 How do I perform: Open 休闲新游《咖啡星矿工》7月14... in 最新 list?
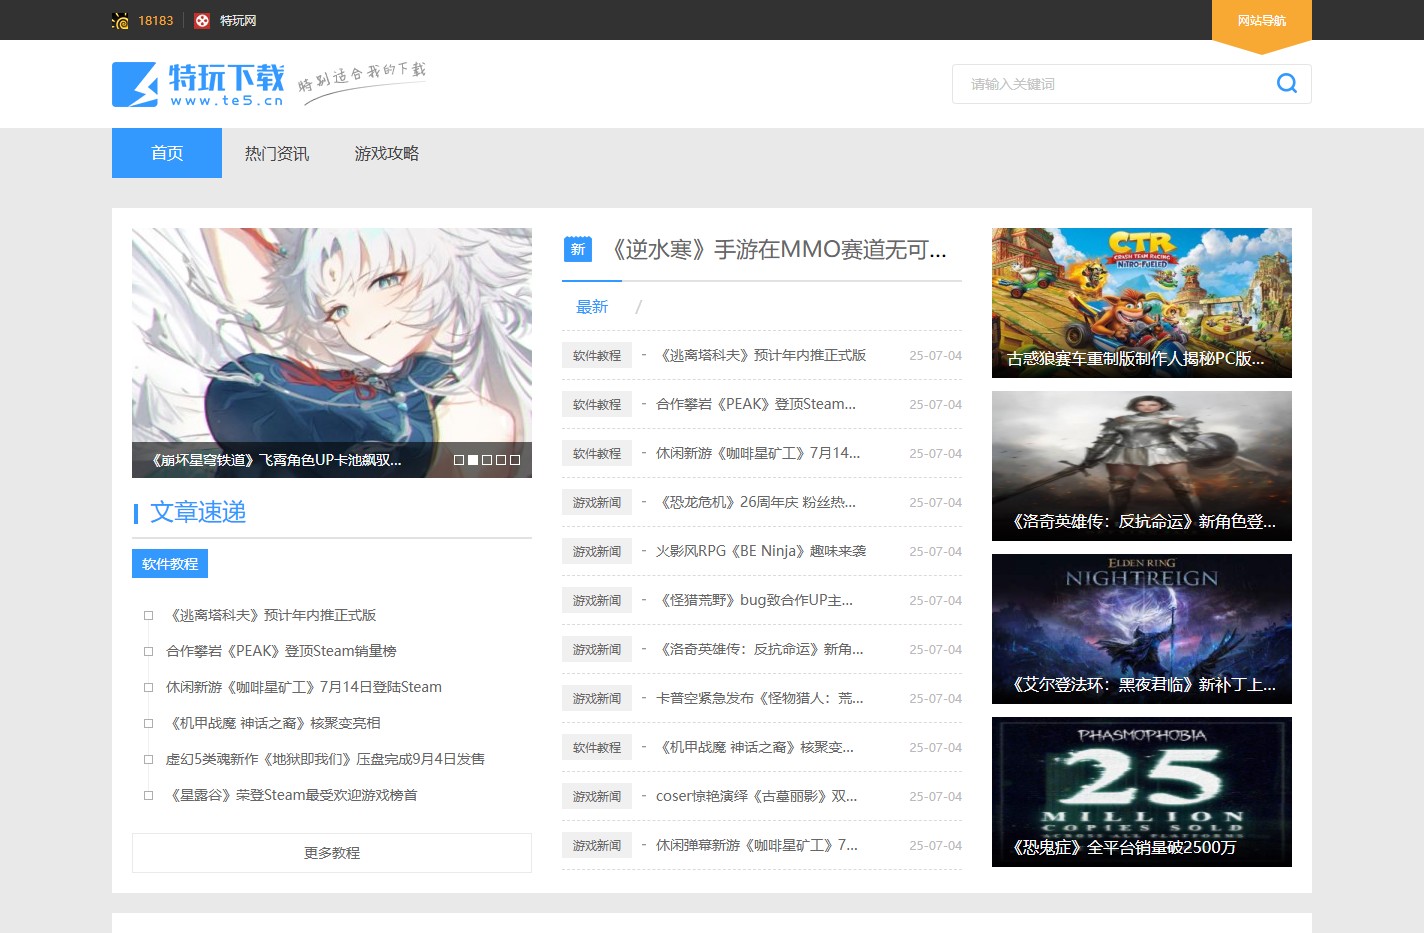(x=758, y=453)
